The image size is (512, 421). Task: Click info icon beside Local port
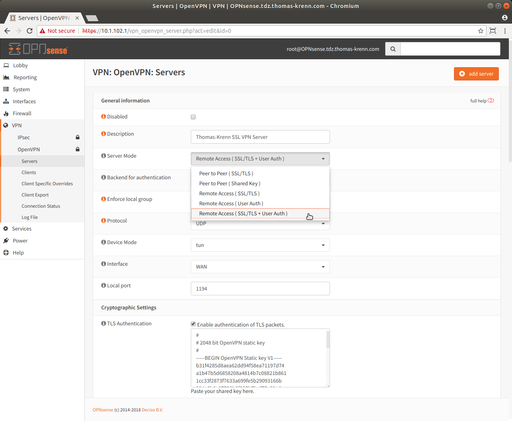(x=103, y=285)
